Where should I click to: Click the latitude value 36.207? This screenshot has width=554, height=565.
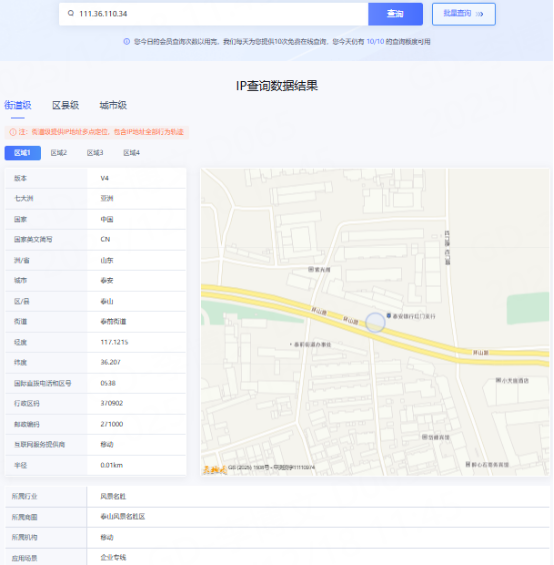click(110, 362)
